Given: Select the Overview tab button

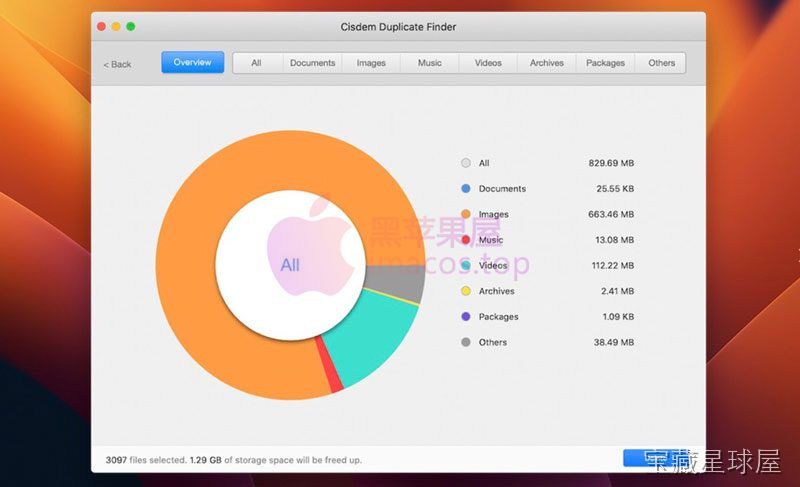Looking at the screenshot, I should (192, 62).
